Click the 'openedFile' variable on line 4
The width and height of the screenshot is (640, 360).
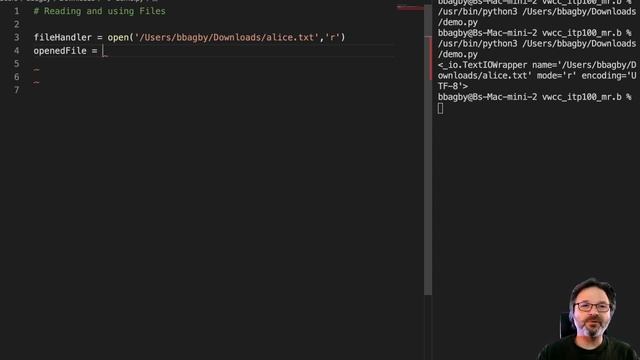coord(60,51)
